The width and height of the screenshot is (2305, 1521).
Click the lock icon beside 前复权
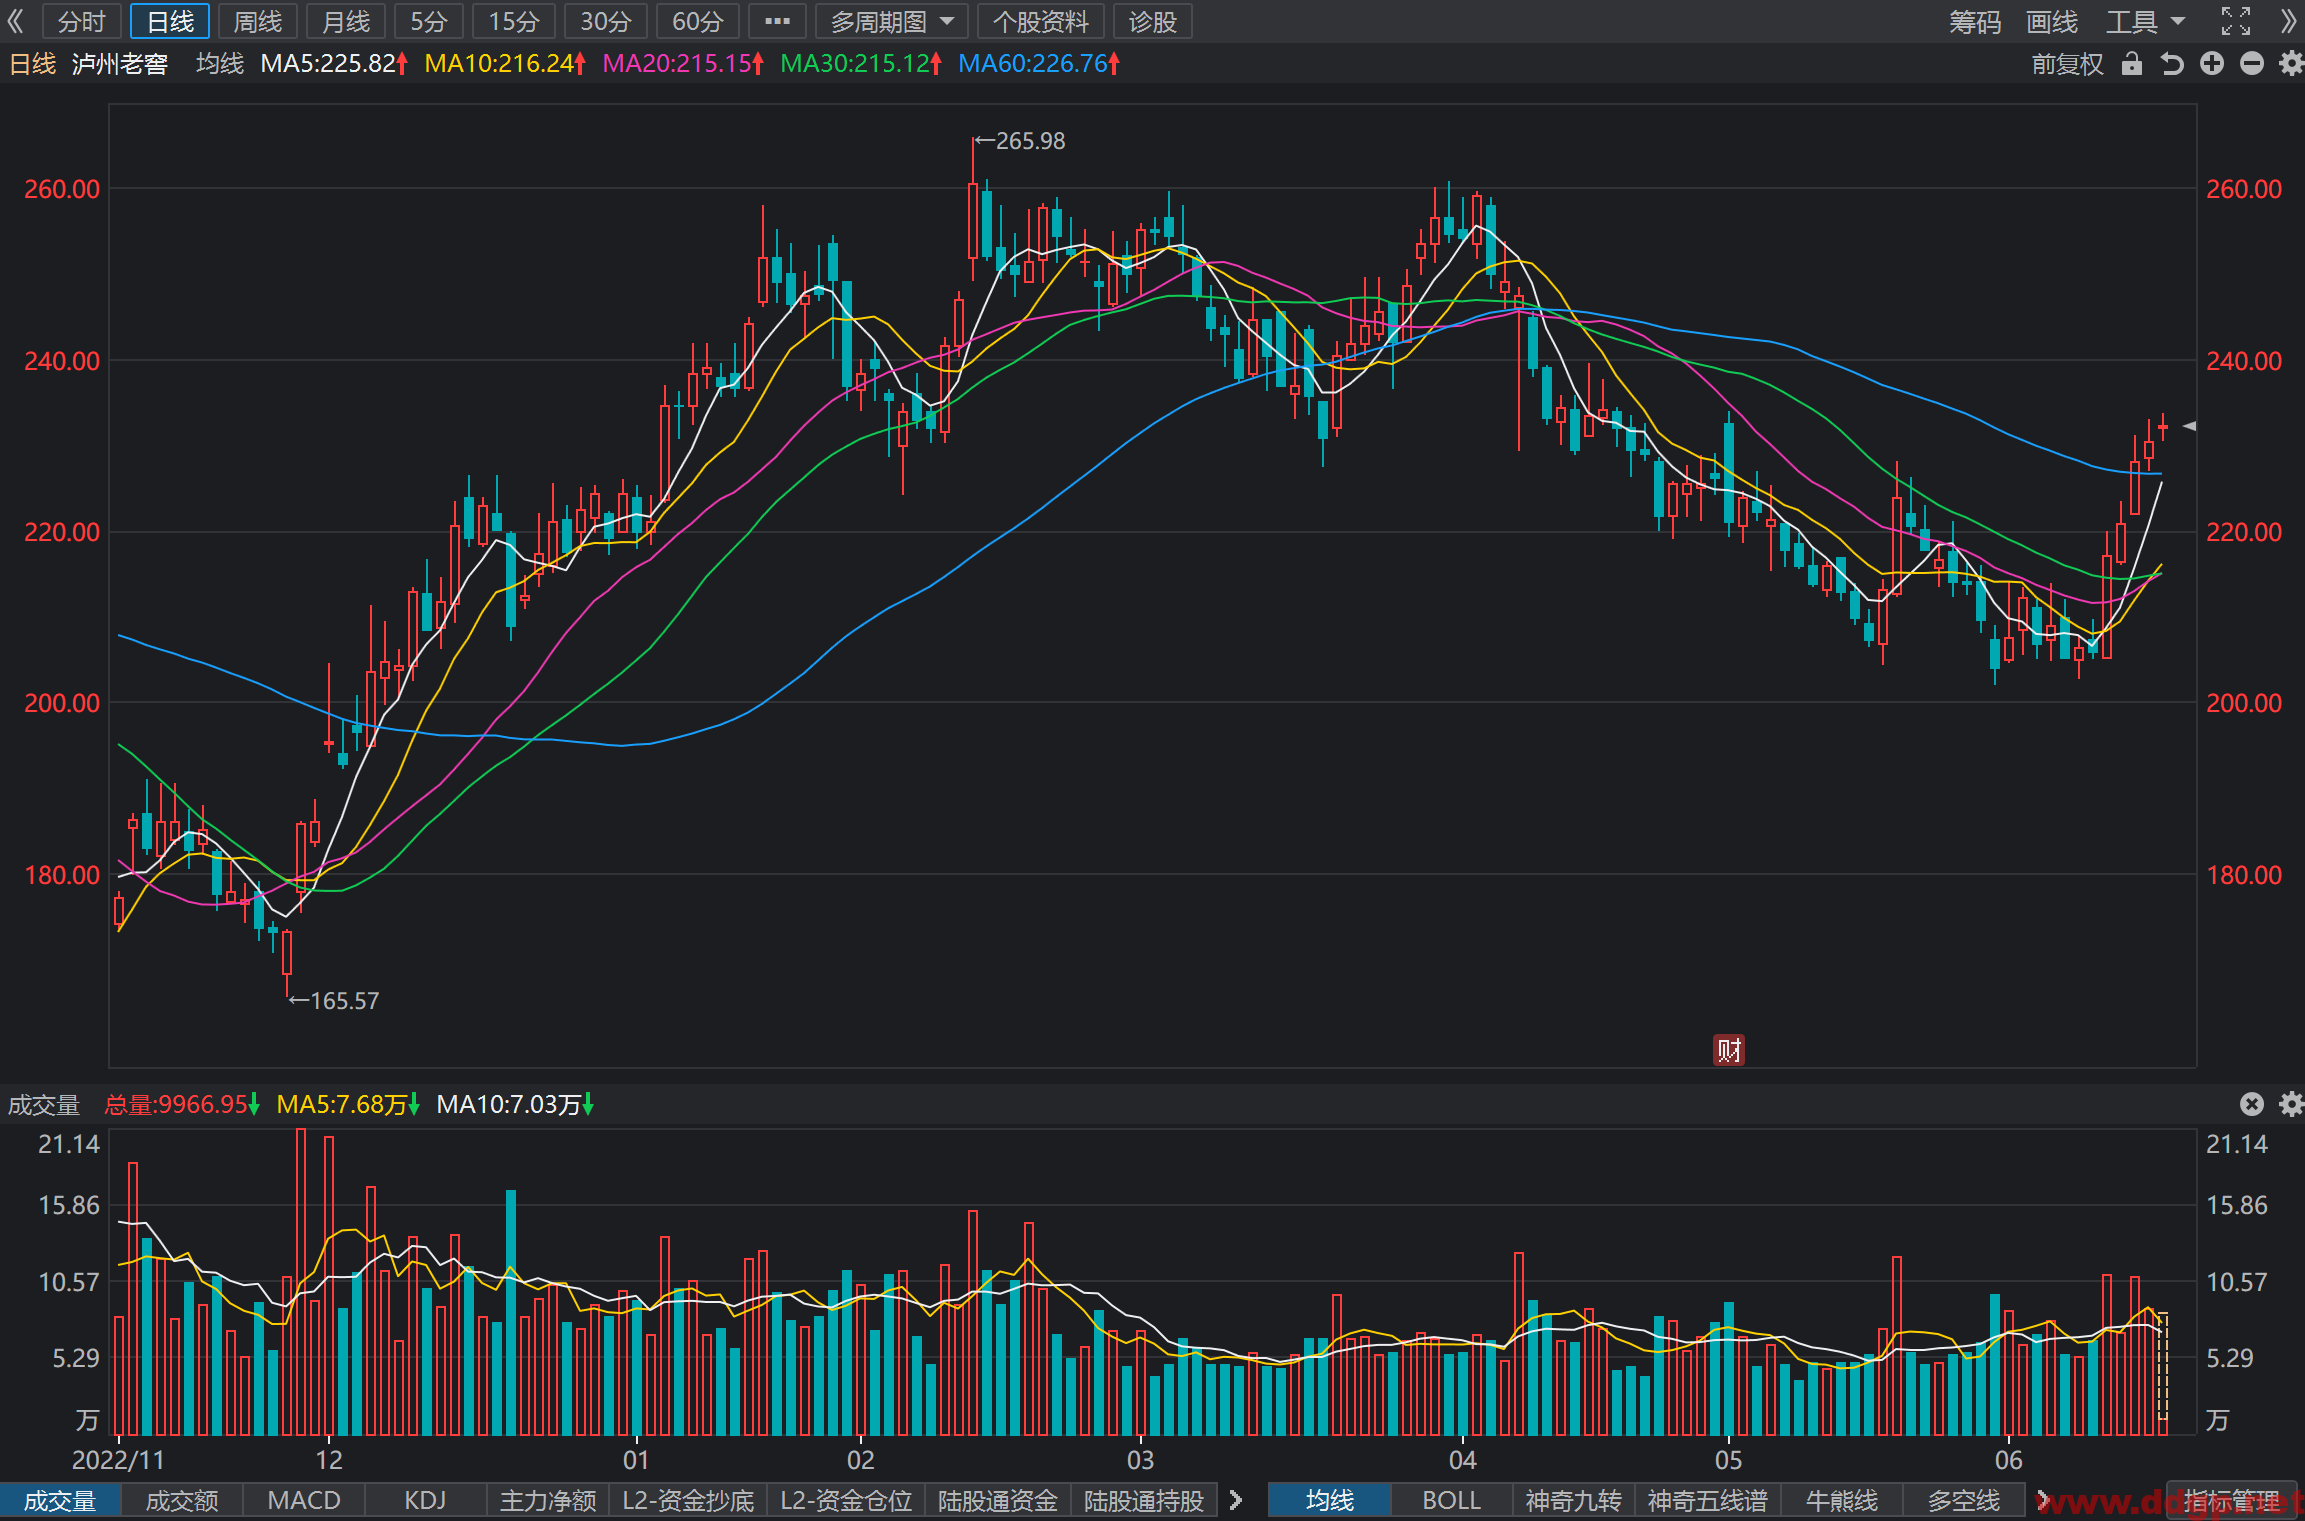coord(2132,64)
